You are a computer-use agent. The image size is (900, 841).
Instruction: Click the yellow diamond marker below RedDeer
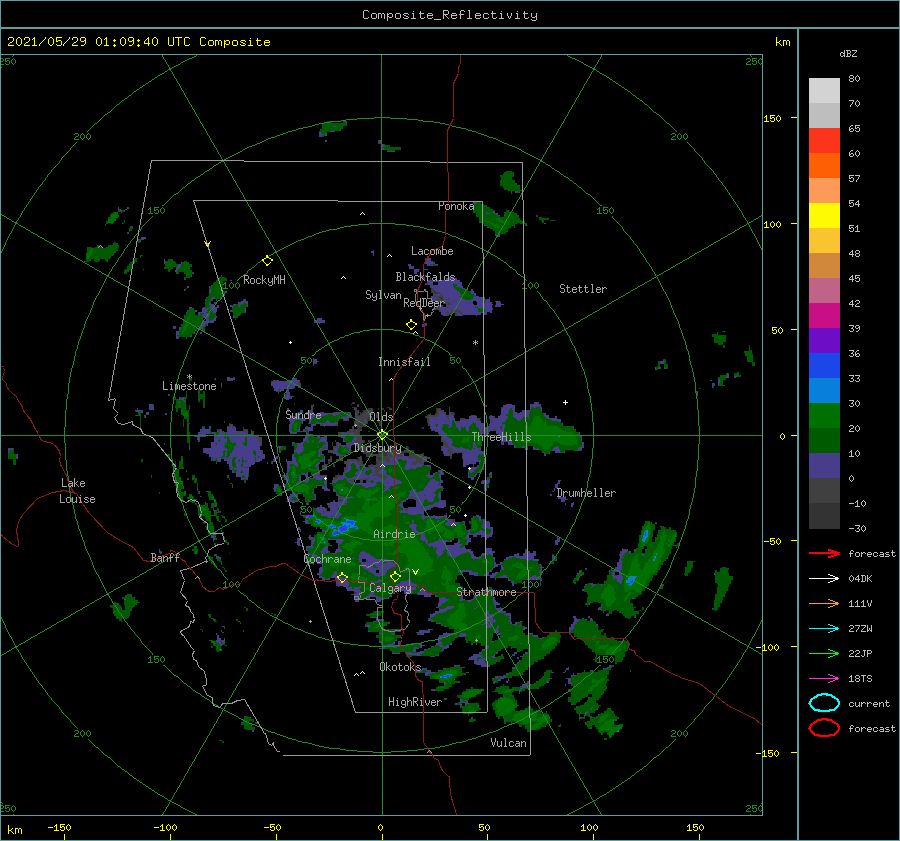click(x=411, y=325)
